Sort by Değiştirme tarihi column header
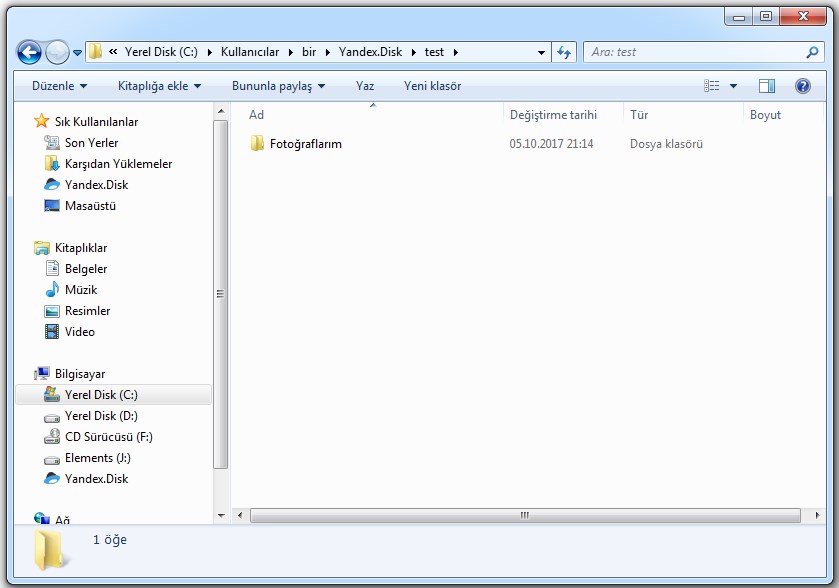 [553, 115]
